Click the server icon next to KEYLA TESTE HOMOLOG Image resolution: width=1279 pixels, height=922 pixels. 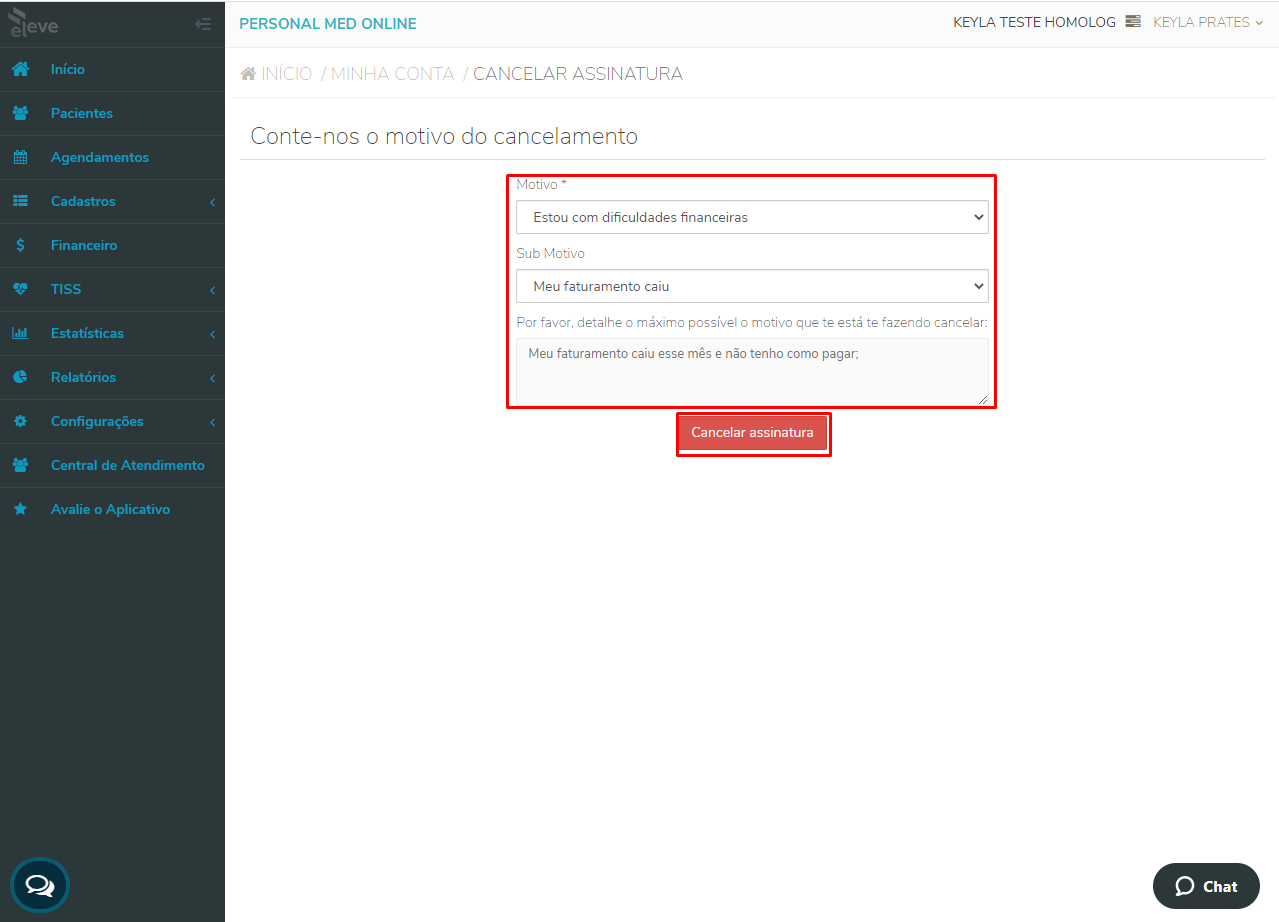(x=1133, y=21)
